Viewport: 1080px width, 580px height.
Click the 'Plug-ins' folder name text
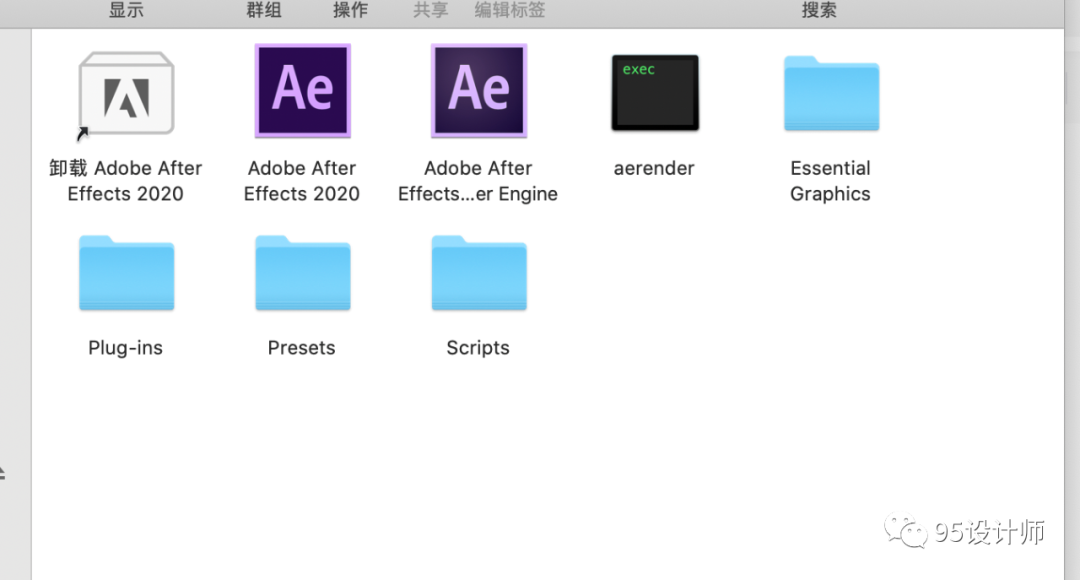coord(125,348)
